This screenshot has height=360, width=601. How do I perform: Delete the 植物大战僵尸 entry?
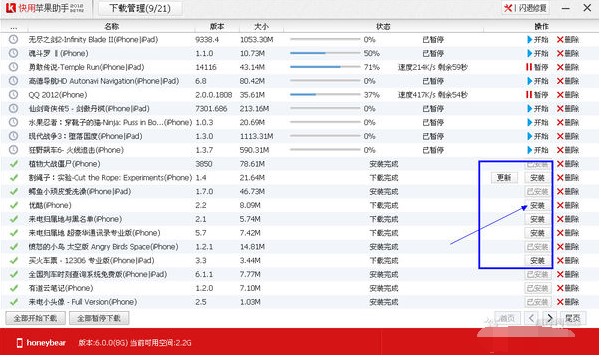568,164
